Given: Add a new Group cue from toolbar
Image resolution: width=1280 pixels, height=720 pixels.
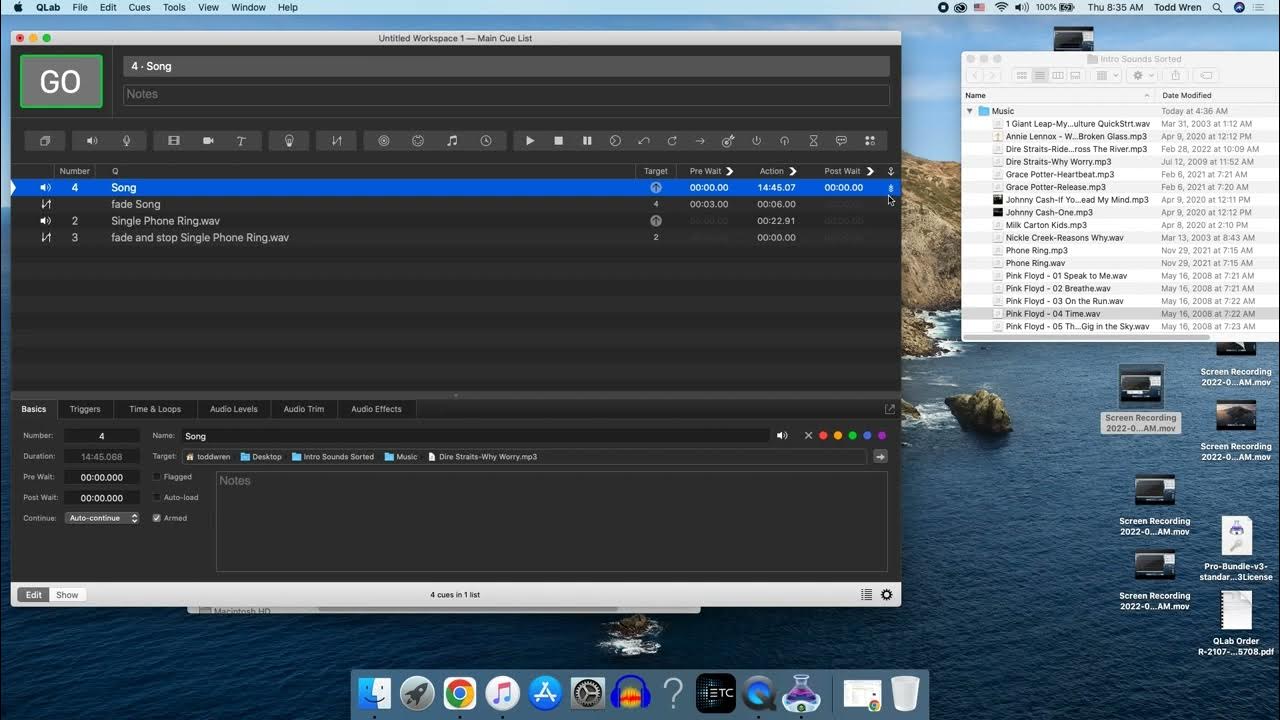Looking at the screenshot, I should click(45, 141).
